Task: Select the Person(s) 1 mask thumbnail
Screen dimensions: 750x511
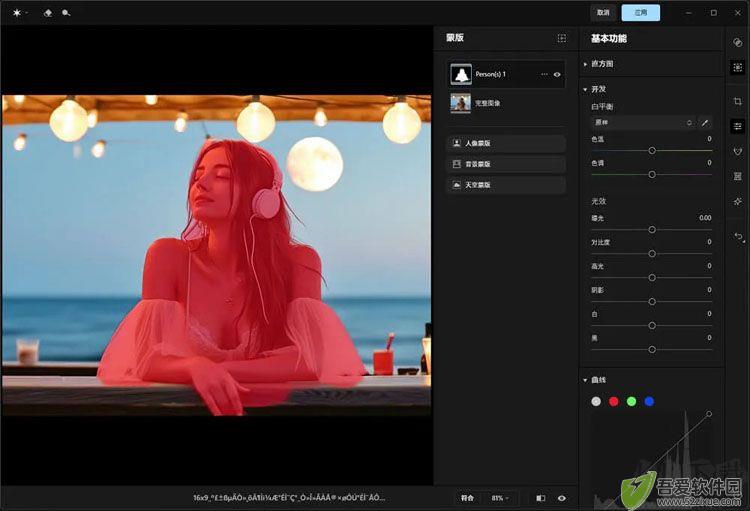Action: (x=461, y=74)
